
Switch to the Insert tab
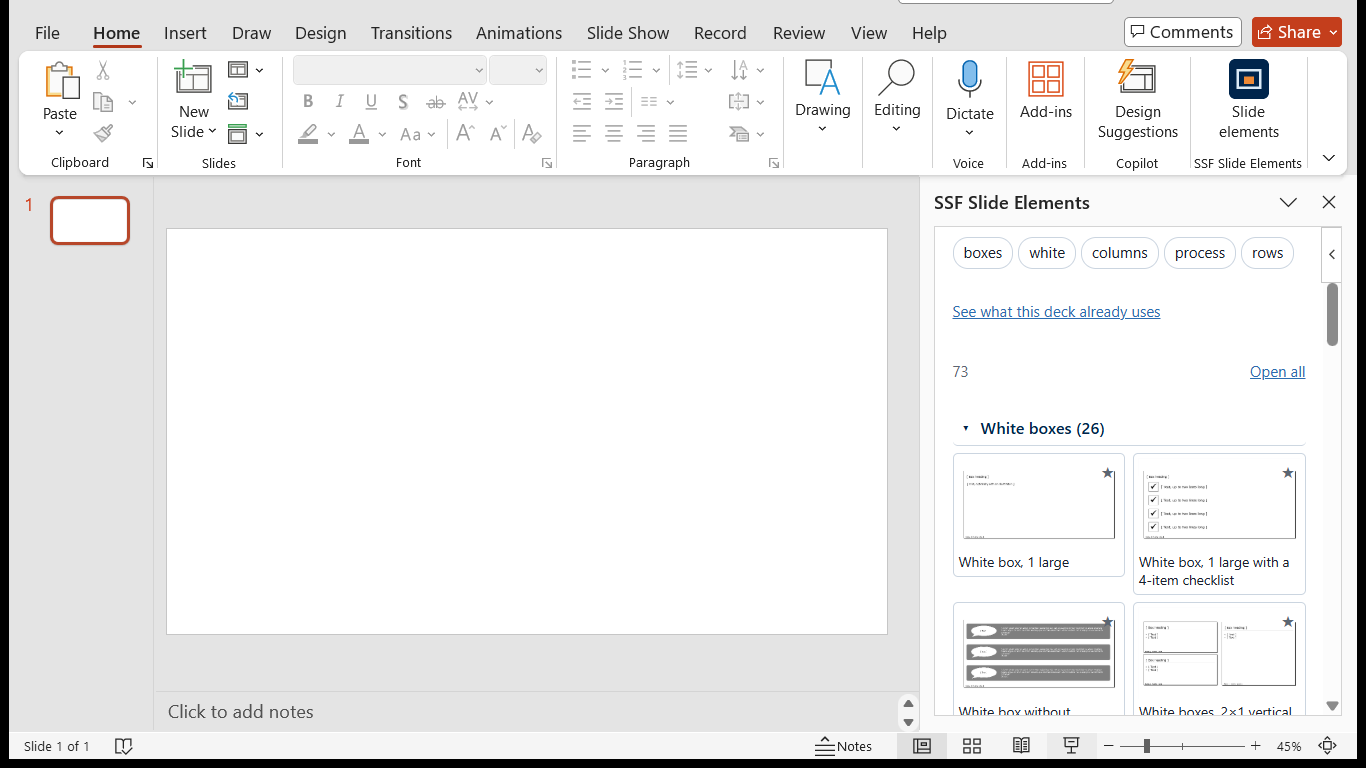(x=185, y=33)
